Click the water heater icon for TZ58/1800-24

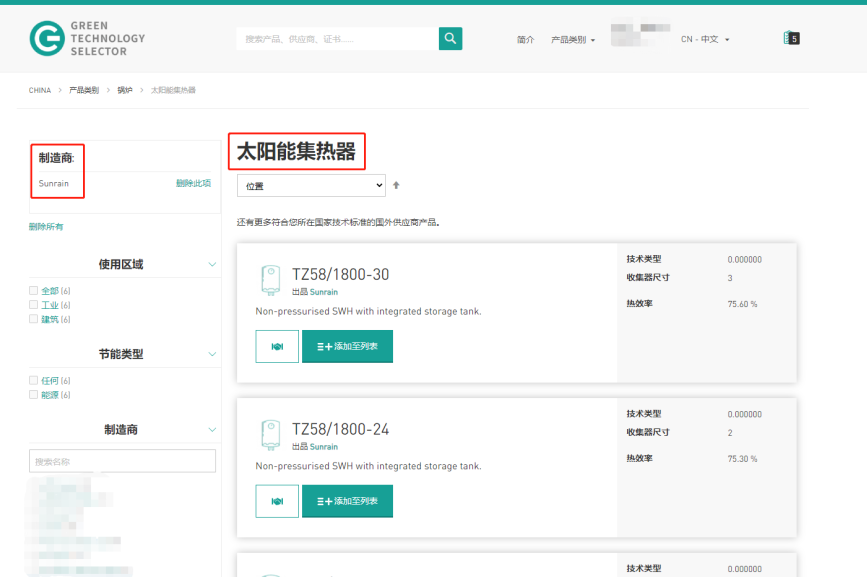coord(269,434)
